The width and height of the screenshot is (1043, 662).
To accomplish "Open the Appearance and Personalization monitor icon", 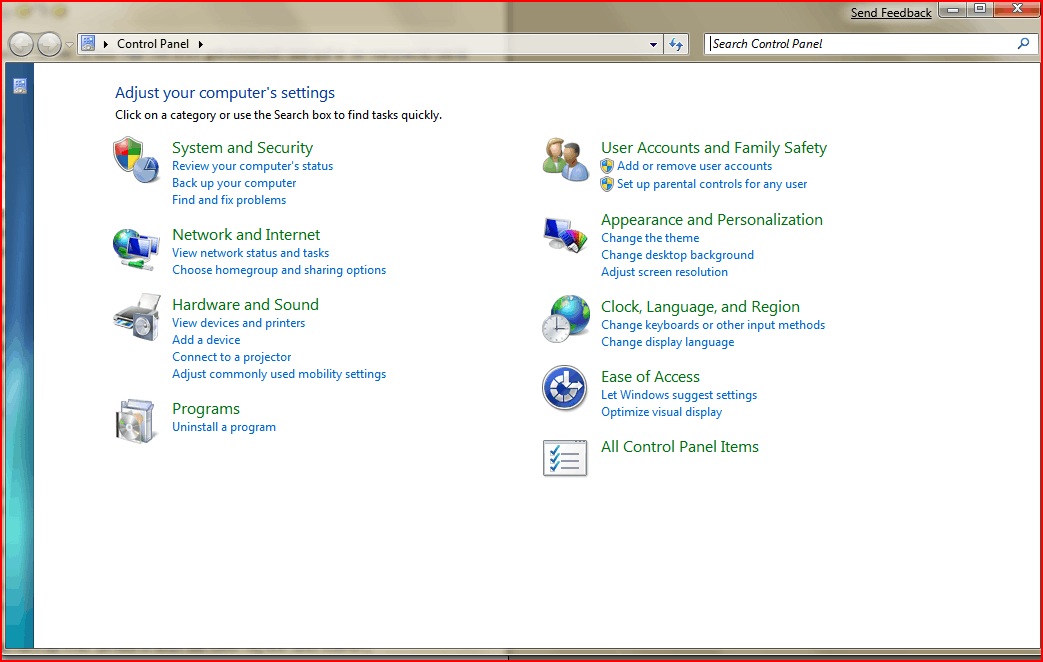I will click(x=565, y=236).
